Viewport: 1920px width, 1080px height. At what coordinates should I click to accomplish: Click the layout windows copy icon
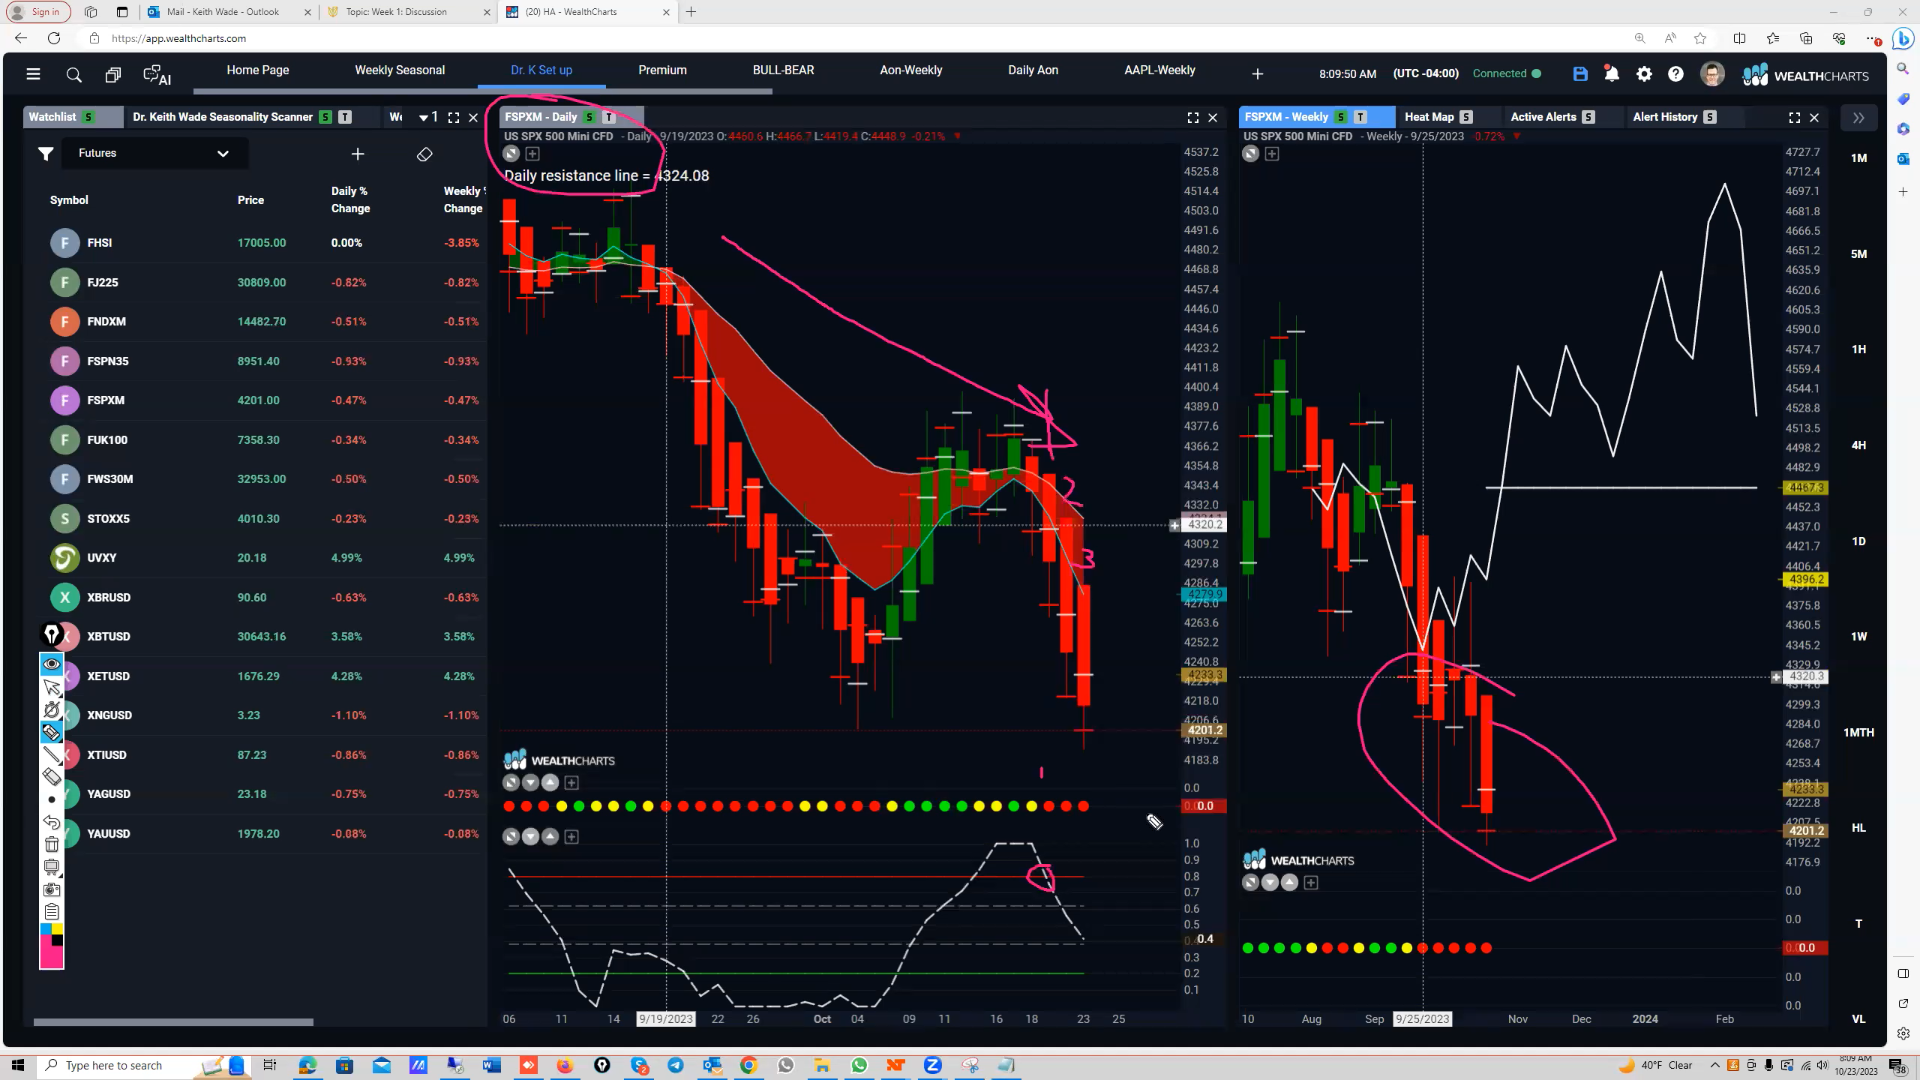(113, 75)
